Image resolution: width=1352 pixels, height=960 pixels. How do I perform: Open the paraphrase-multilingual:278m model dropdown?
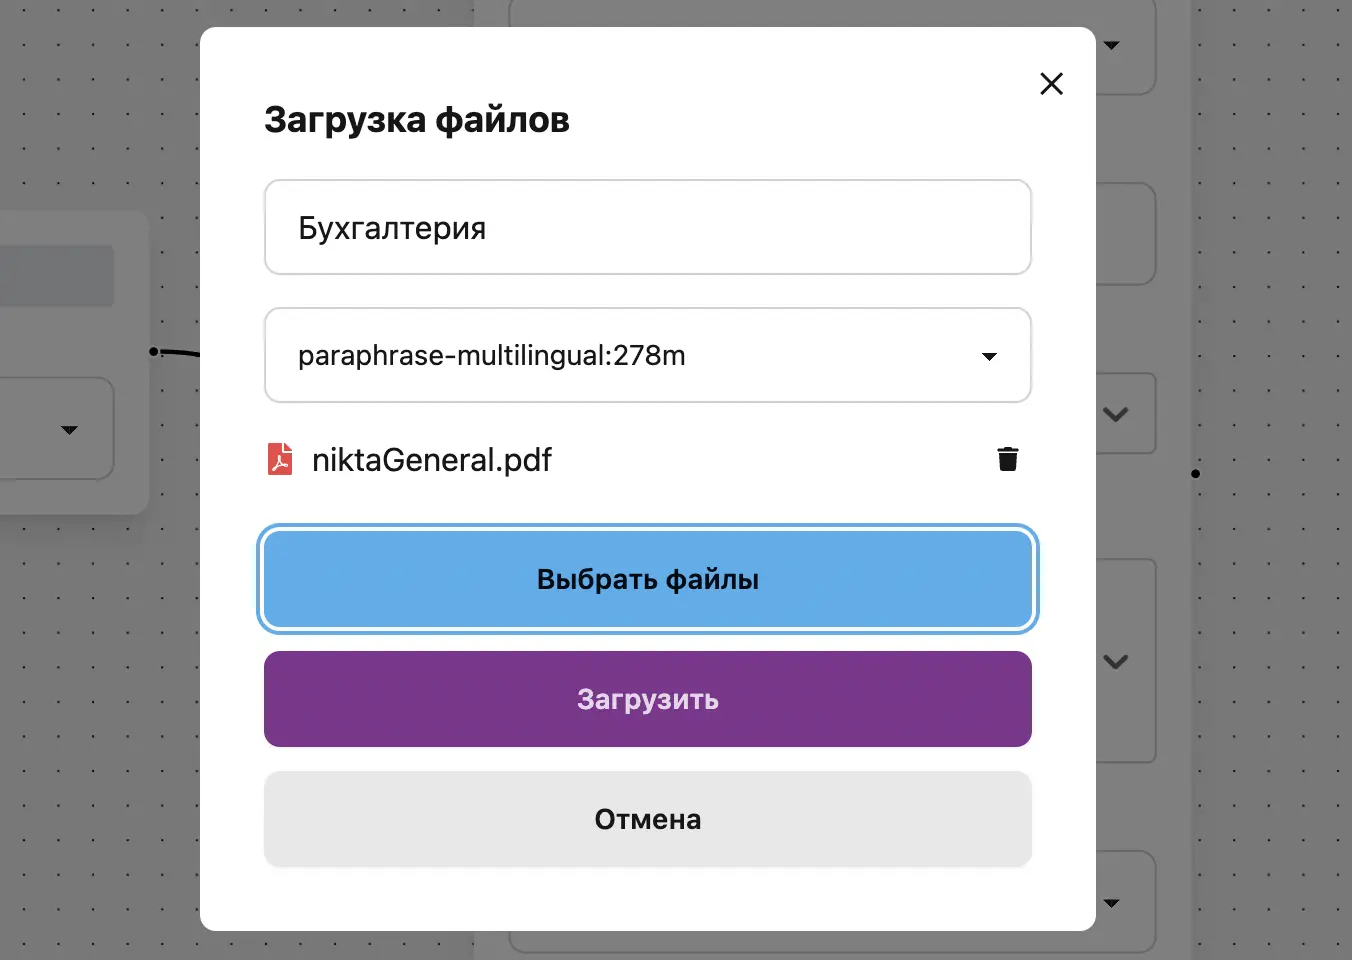coord(648,355)
